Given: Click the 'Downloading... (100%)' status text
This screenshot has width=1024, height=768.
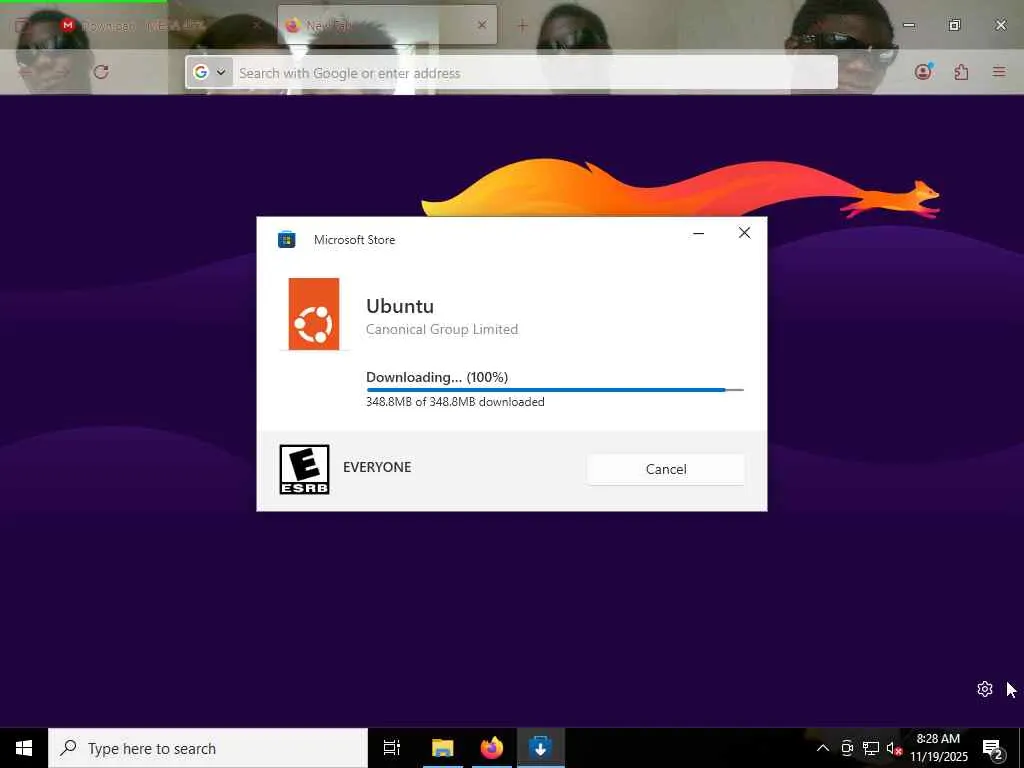Looking at the screenshot, I should point(437,377).
